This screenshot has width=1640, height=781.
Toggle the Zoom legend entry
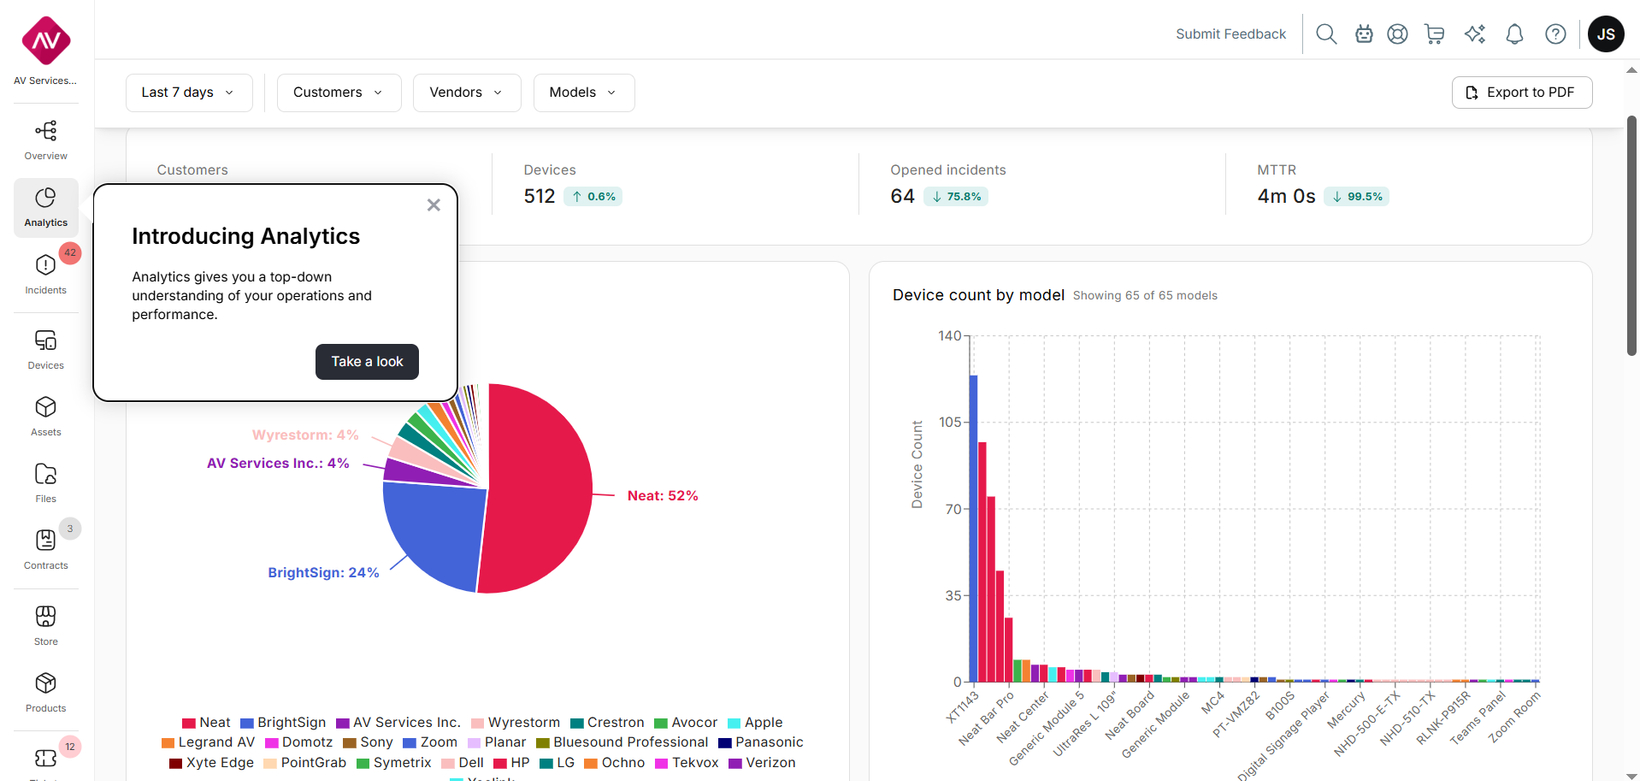430,743
